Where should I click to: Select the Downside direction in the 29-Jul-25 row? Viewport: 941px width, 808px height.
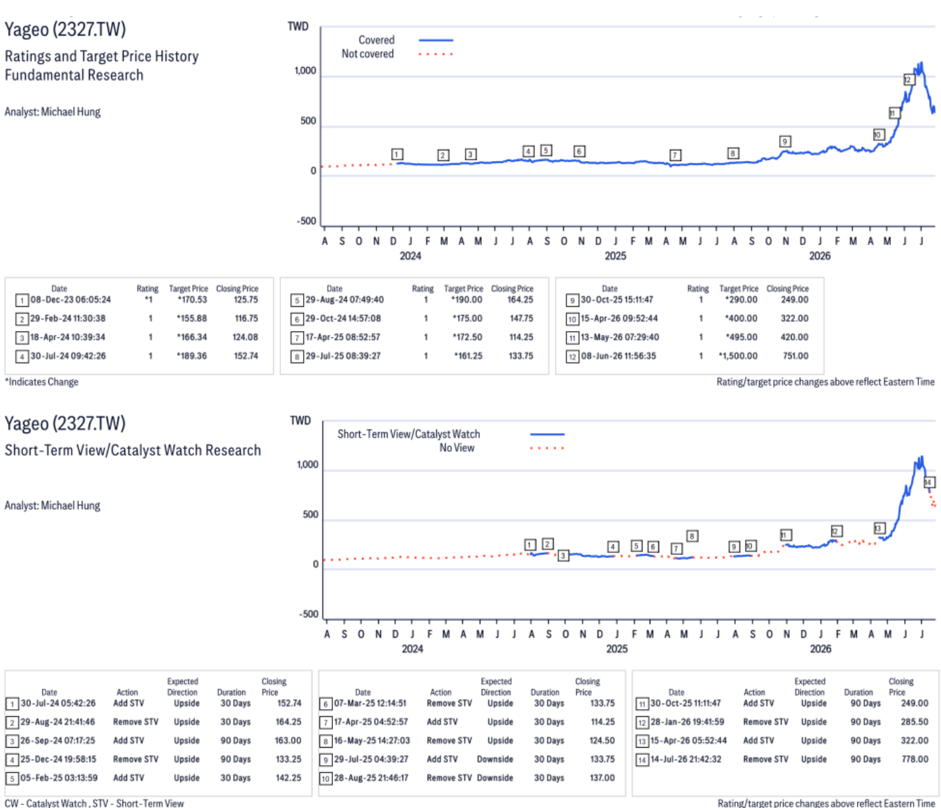point(495,759)
